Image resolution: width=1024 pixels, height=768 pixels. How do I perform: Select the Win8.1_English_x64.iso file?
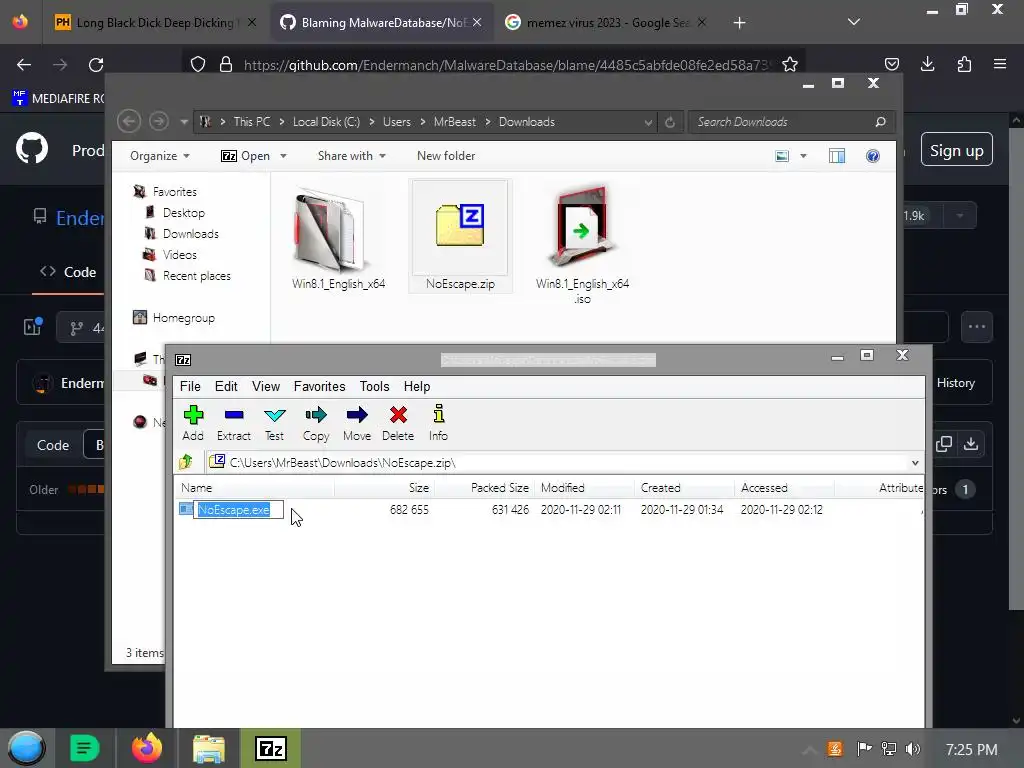[x=583, y=244]
